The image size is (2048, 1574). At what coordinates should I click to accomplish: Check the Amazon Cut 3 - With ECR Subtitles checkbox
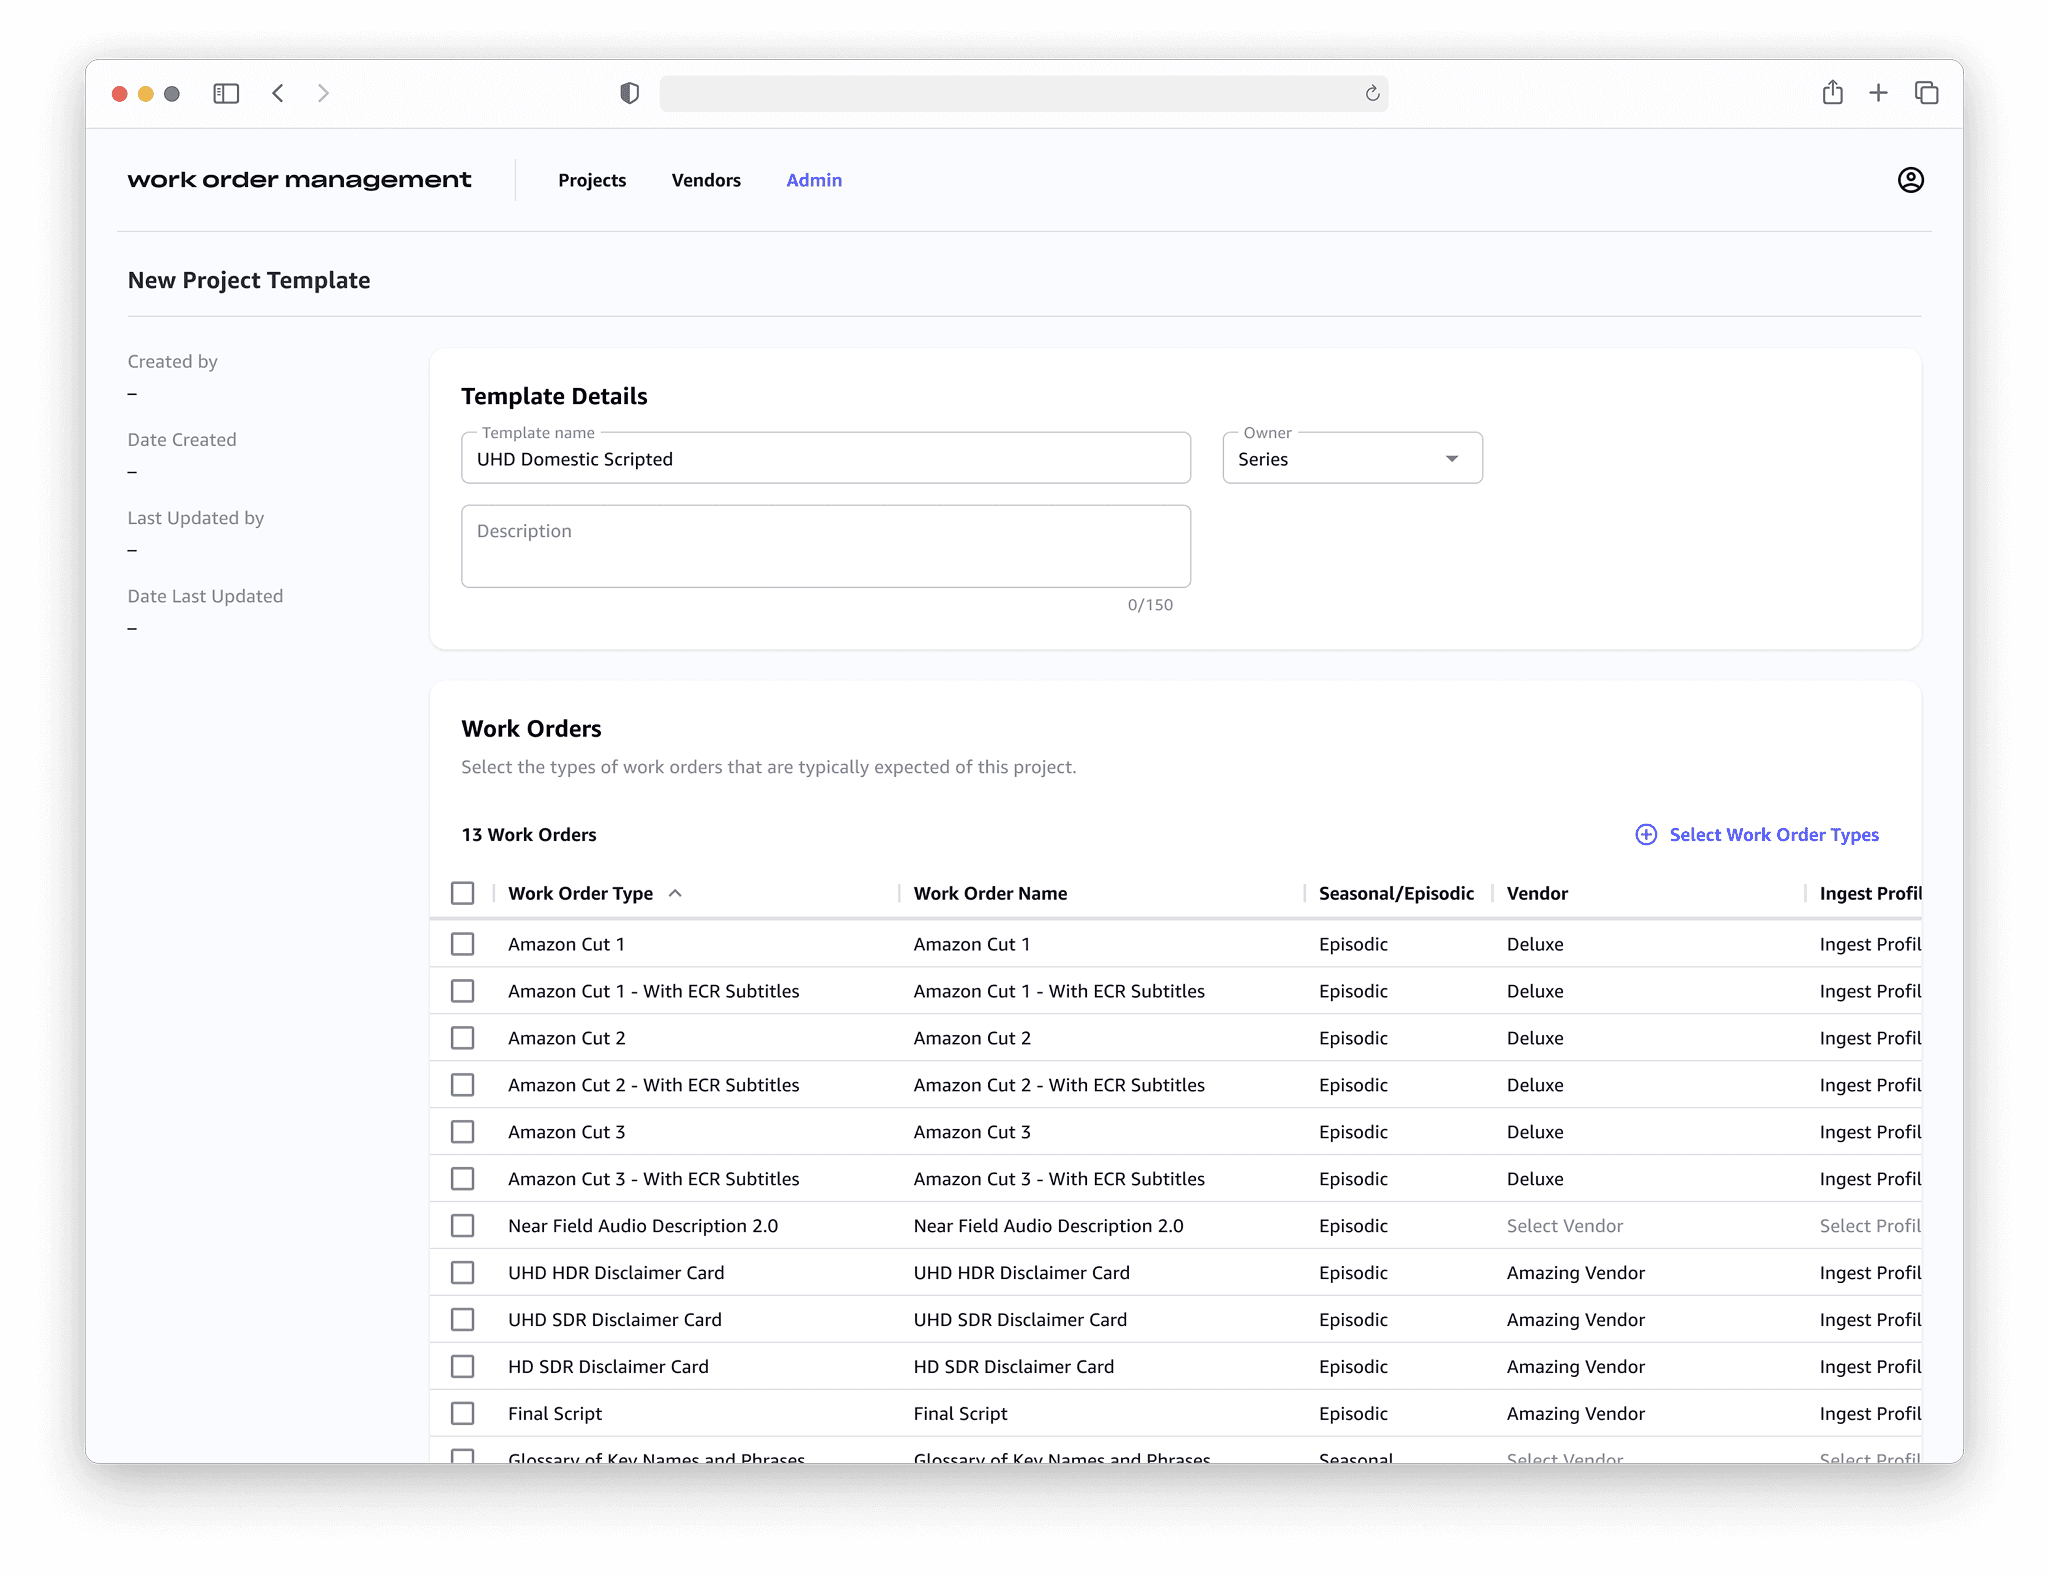(x=462, y=1179)
